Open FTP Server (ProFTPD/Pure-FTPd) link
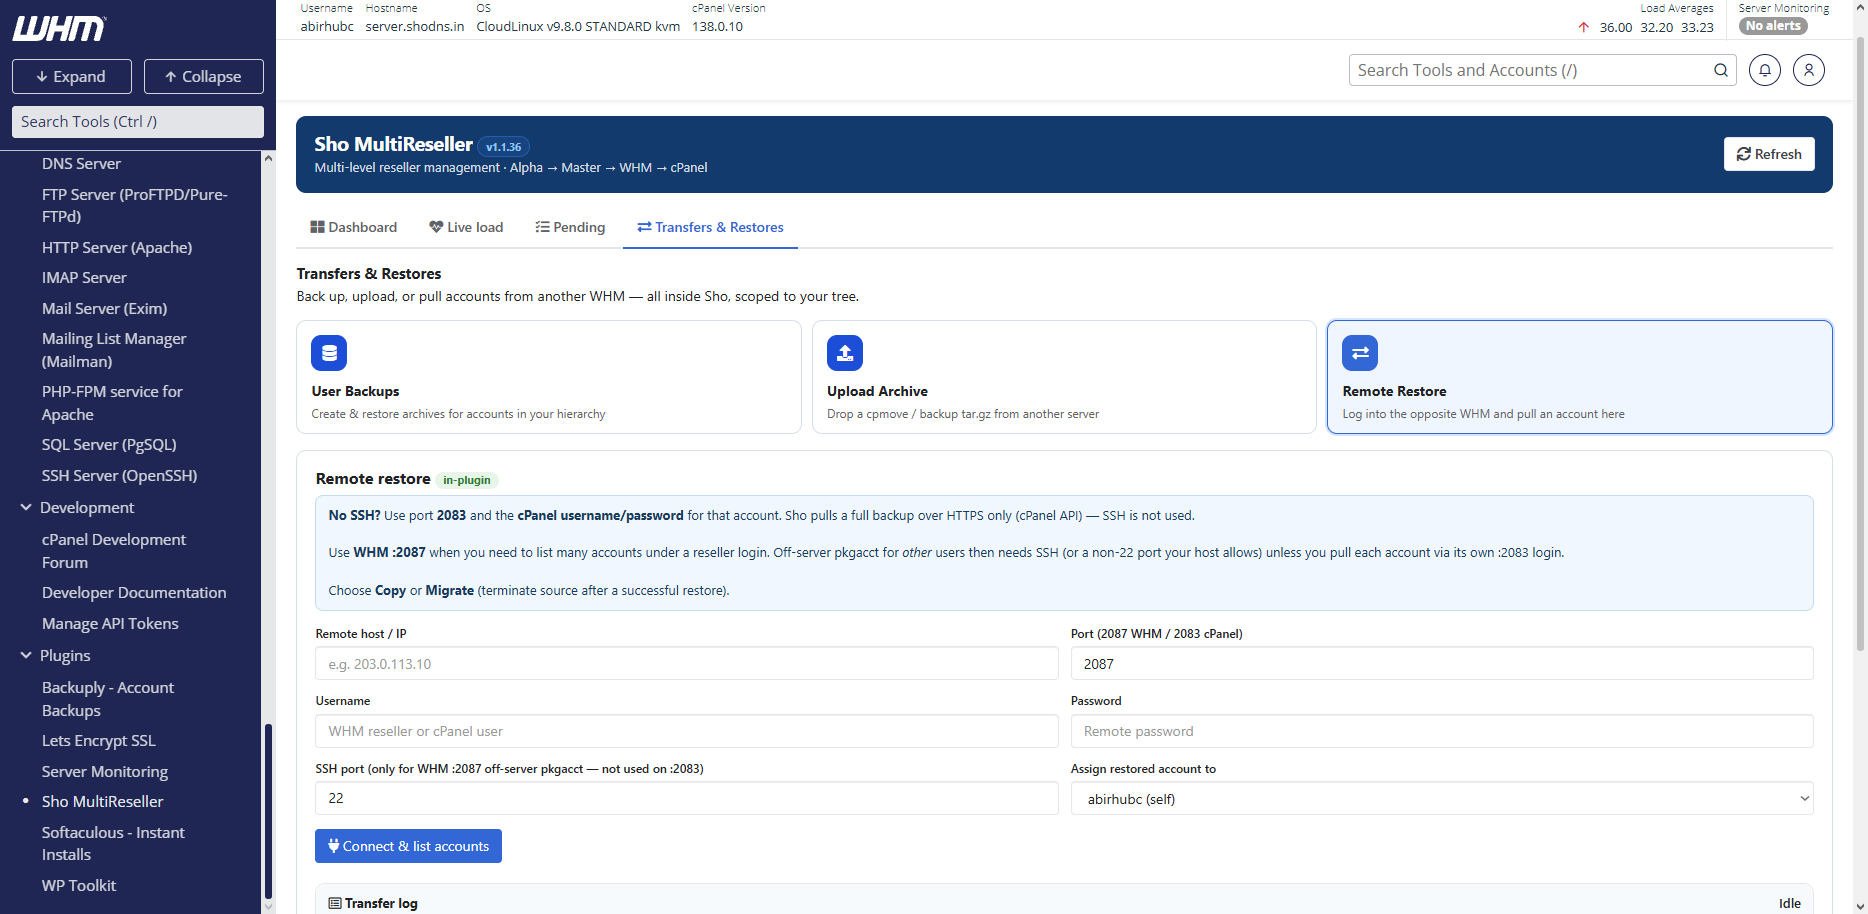Viewport: 1868px width, 914px height. (x=135, y=205)
